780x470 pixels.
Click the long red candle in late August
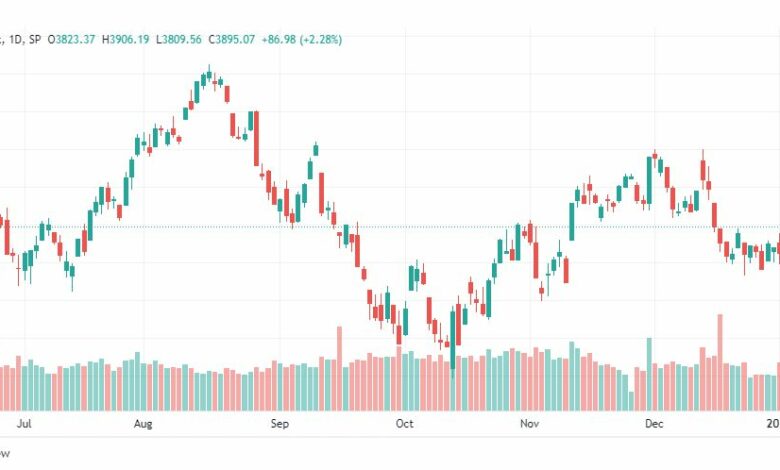(257, 139)
